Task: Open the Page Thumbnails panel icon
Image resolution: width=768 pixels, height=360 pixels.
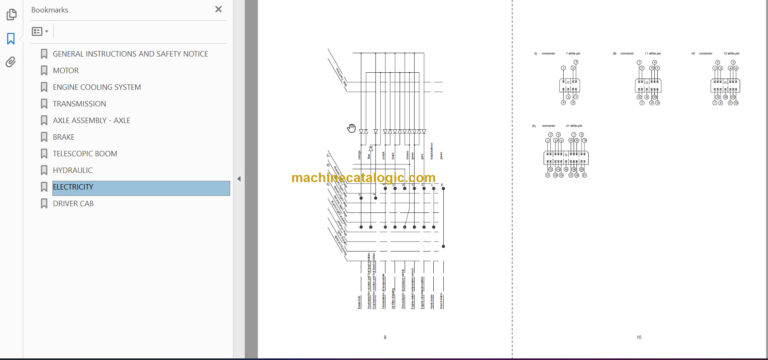Action: pos(11,15)
